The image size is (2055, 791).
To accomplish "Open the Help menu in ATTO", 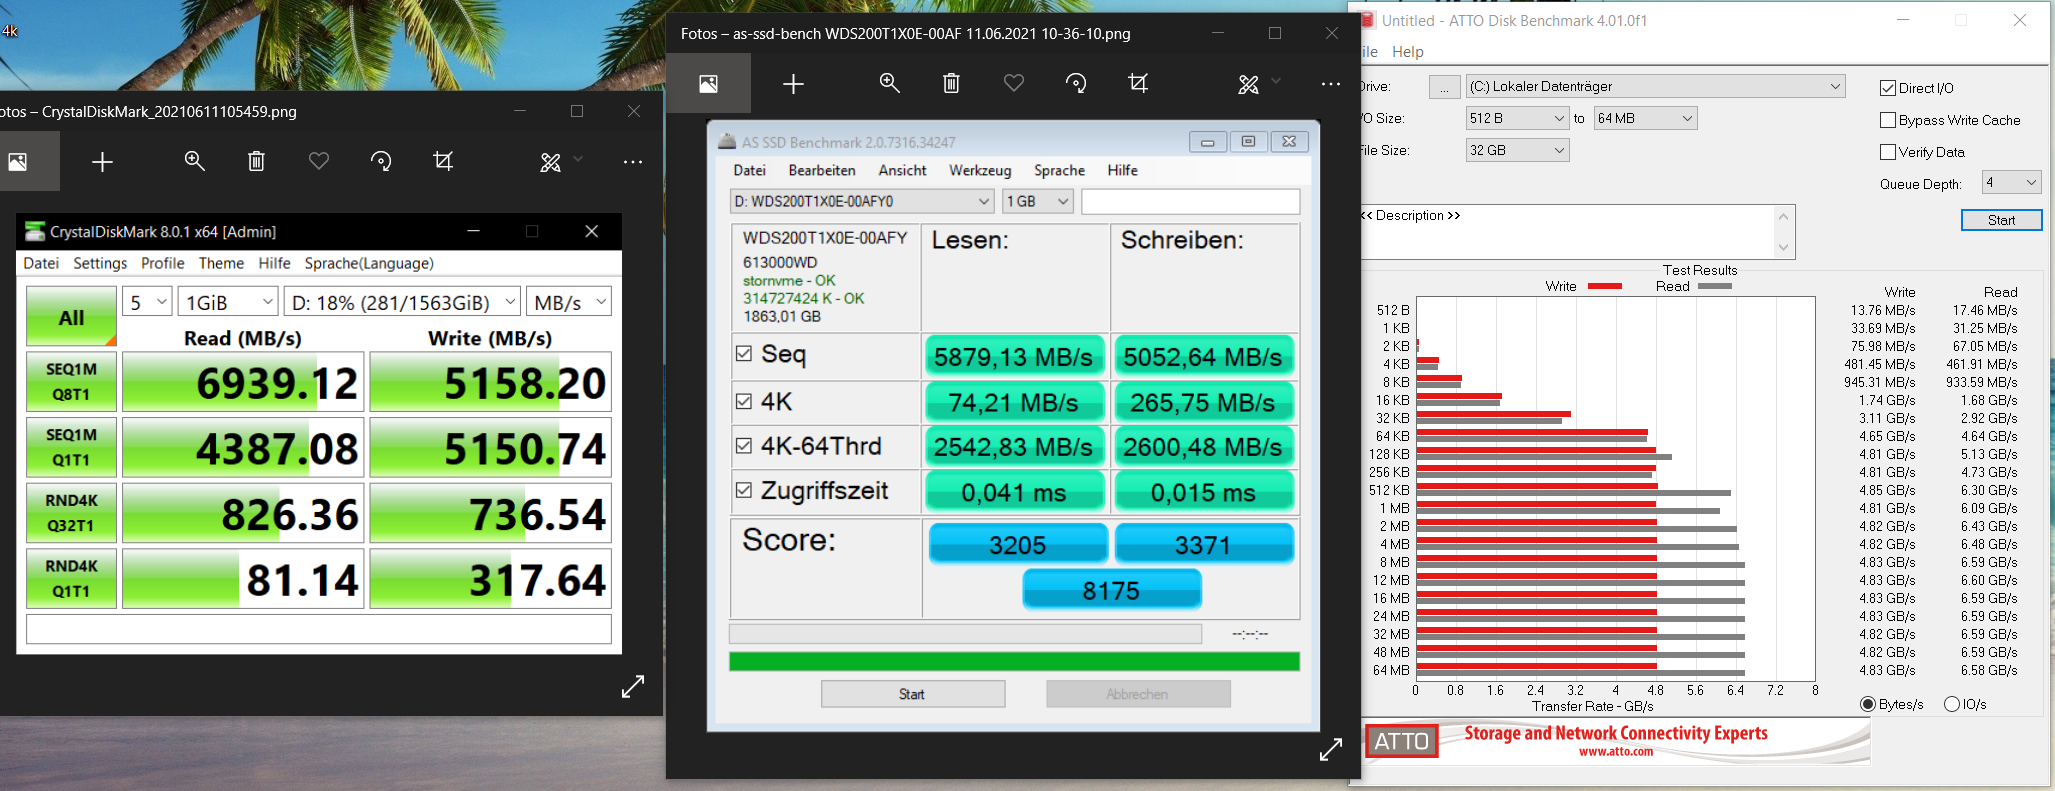I will [x=1408, y=52].
